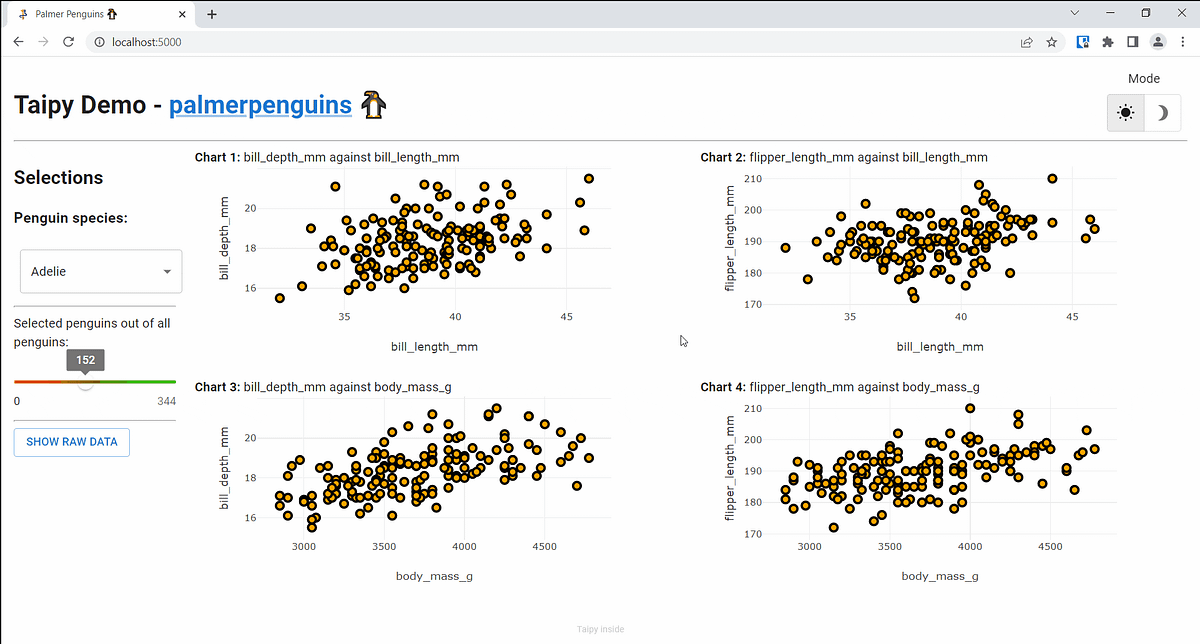Click the browser back arrow icon
The height and width of the screenshot is (644, 1200).
click(x=18, y=41)
